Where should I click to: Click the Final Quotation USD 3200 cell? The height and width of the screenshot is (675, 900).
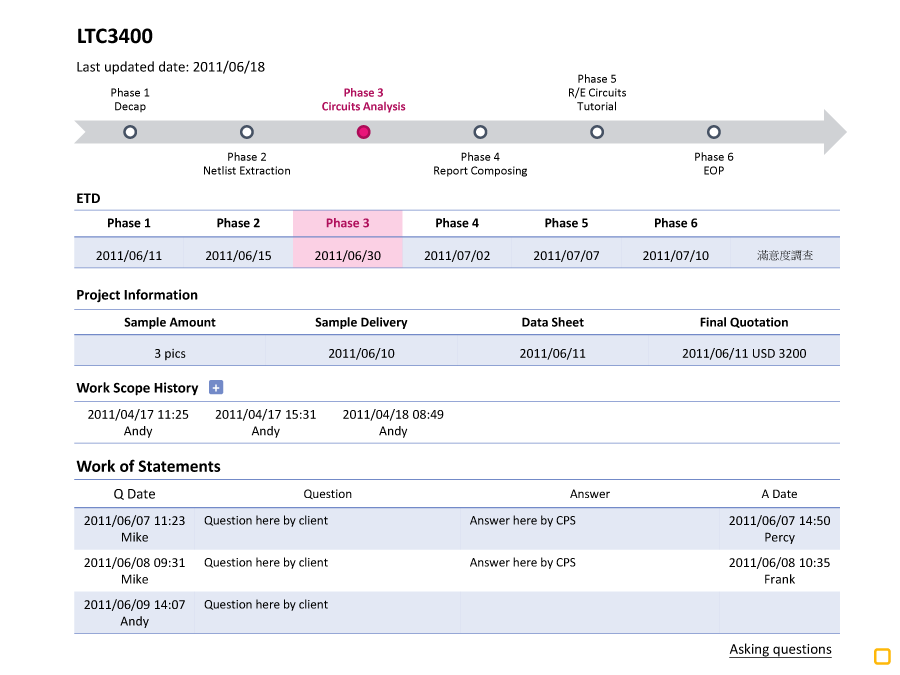click(x=744, y=353)
